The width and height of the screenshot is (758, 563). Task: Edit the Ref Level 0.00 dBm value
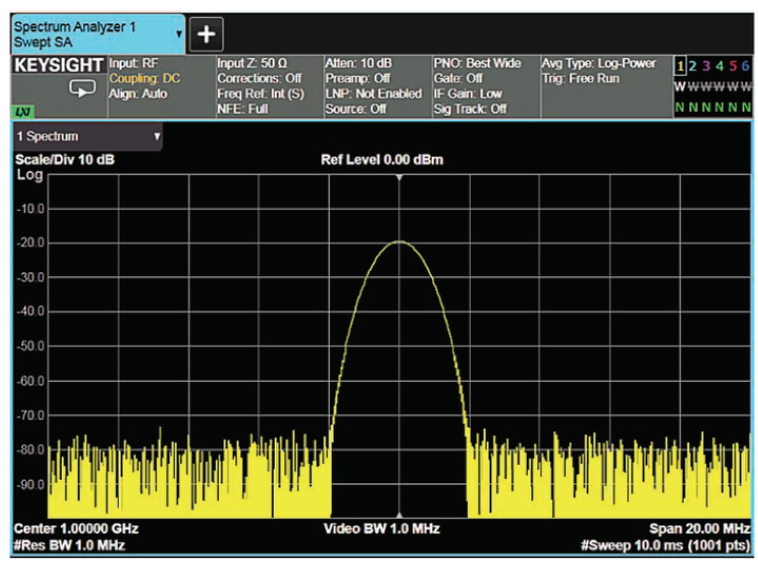pos(381,160)
